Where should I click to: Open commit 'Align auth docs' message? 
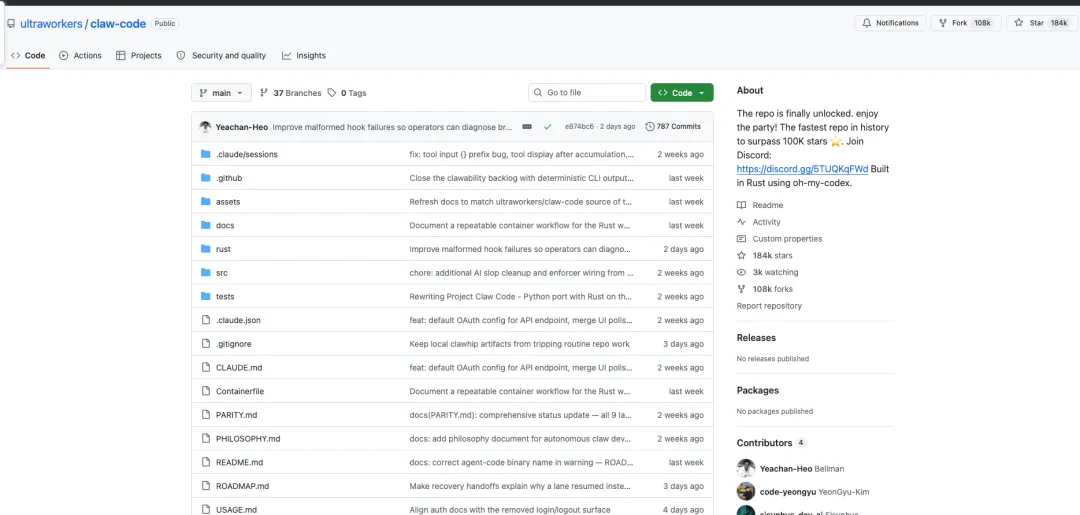click(510, 509)
